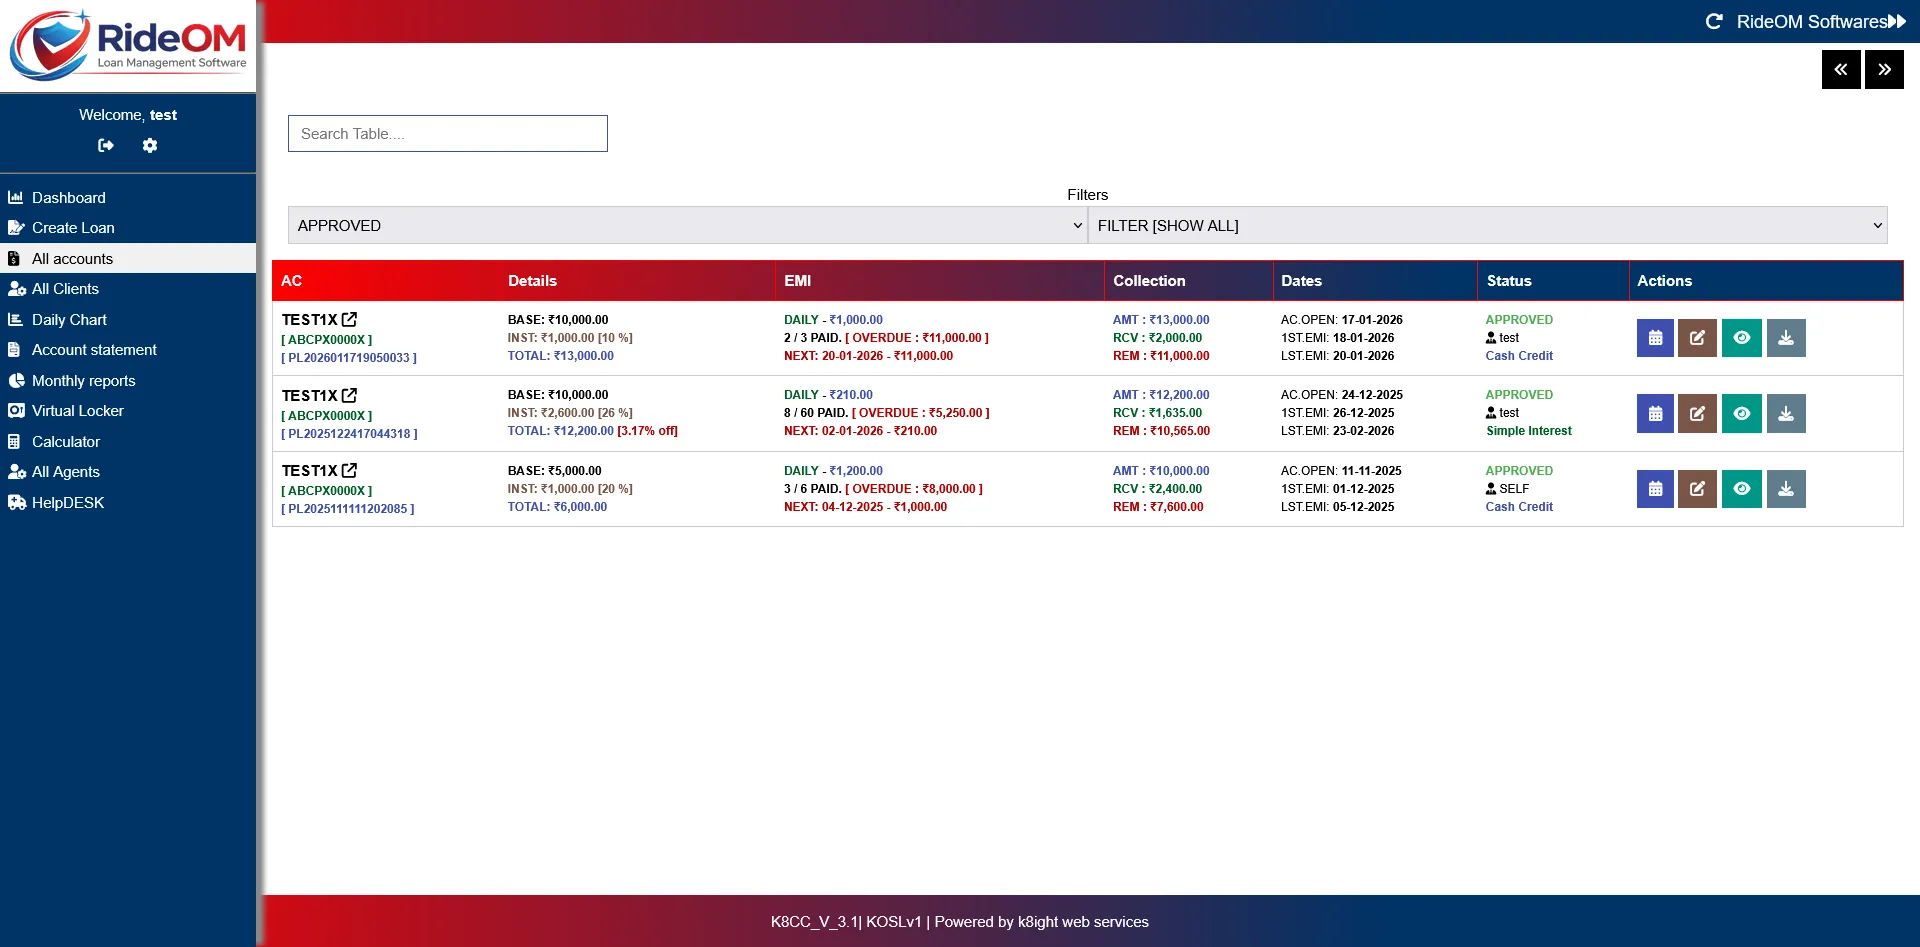This screenshot has width=1920, height=947.
Task: Click the external link icon beside first TEST1X
Action: 349,318
